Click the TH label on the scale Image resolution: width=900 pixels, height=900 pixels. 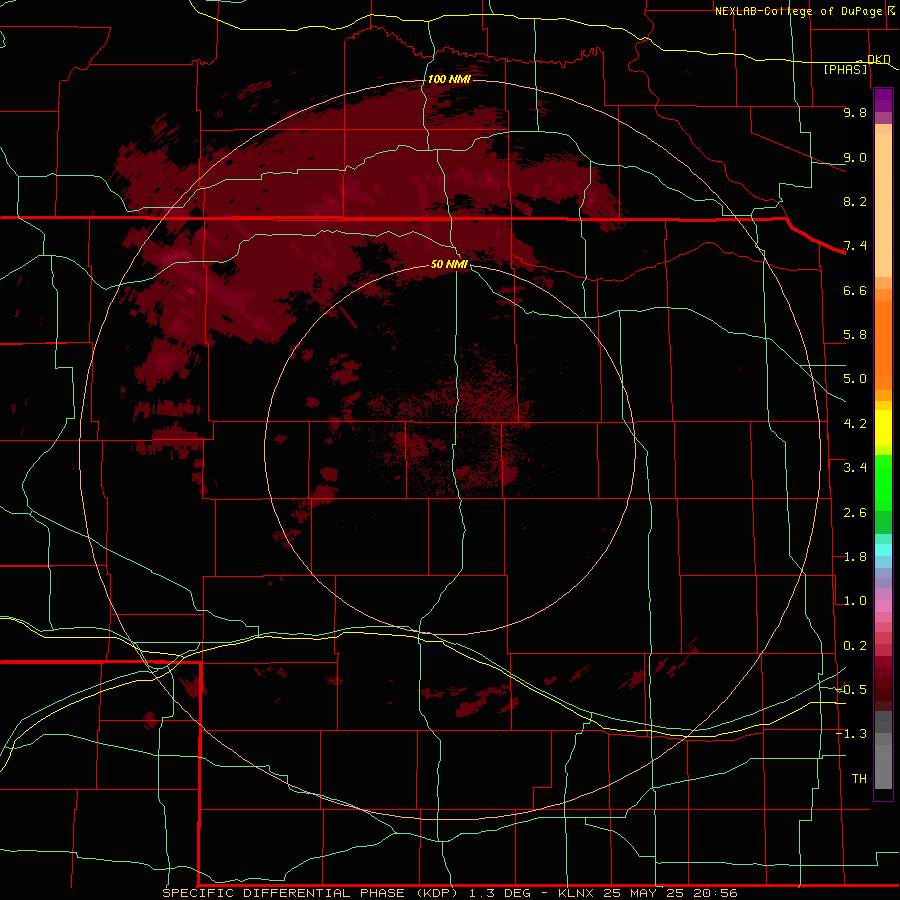coord(859,779)
